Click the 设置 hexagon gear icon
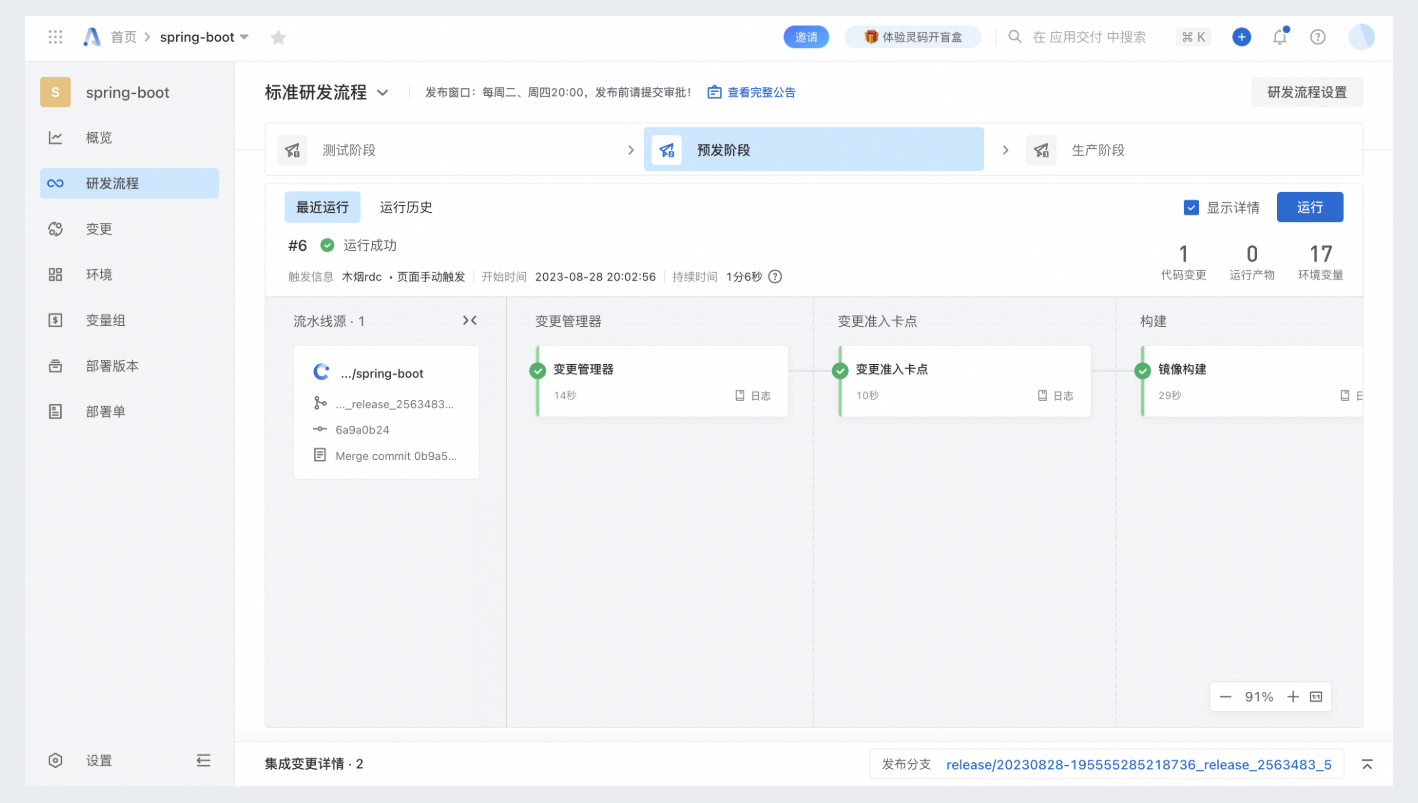The width and height of the screenshot is (1418, 803). click(56, 760)
